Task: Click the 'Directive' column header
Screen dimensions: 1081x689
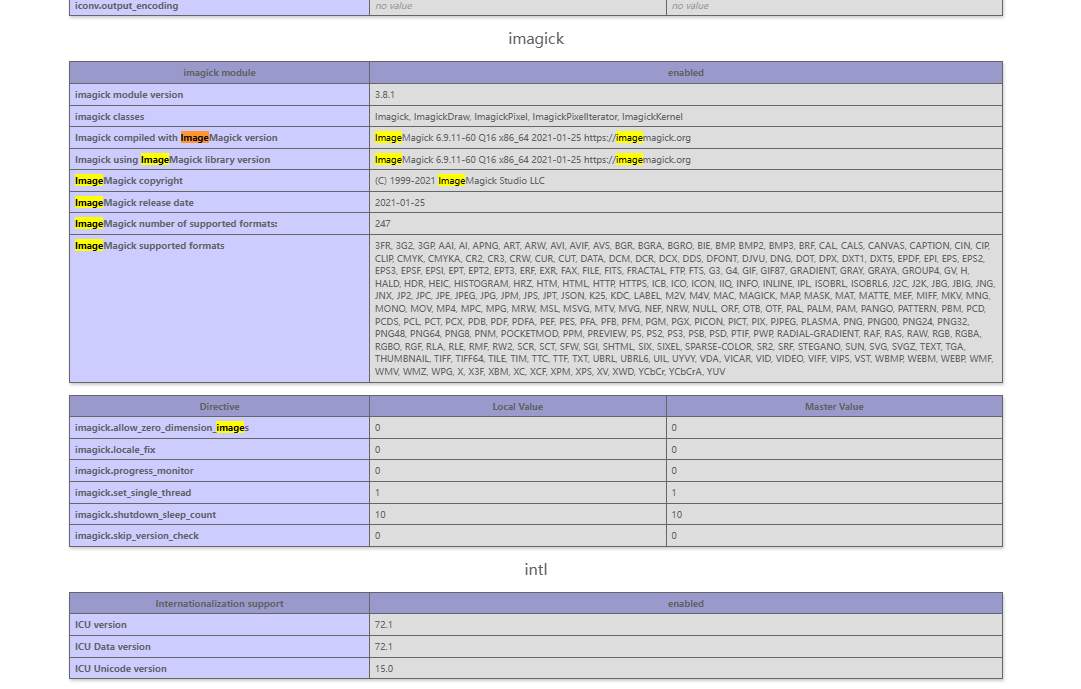Action: coord(219,407)
